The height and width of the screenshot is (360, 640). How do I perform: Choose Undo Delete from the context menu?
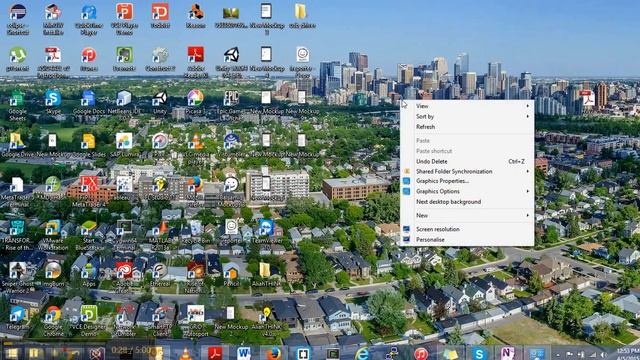467,162
